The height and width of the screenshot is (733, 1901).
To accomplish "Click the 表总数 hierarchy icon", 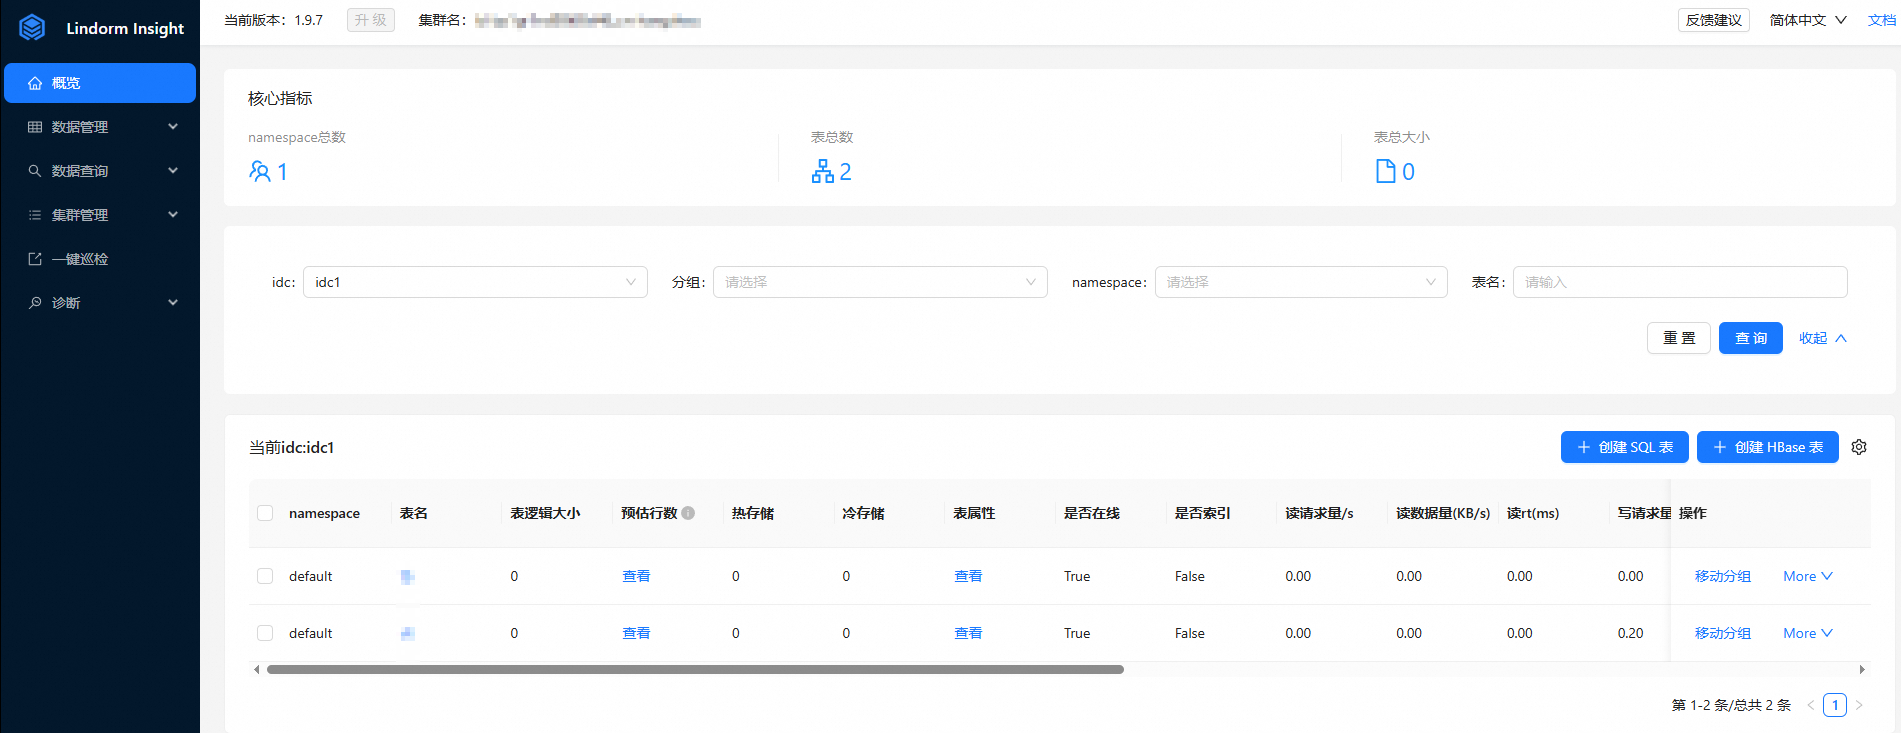I will (x=823, y=172).
